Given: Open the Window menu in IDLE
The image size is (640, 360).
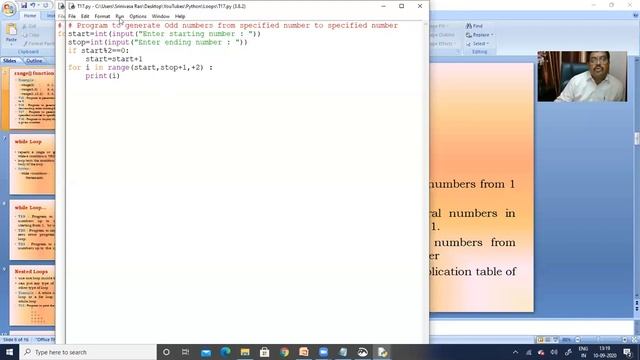Looking at the screenshot, I should 160,16.
